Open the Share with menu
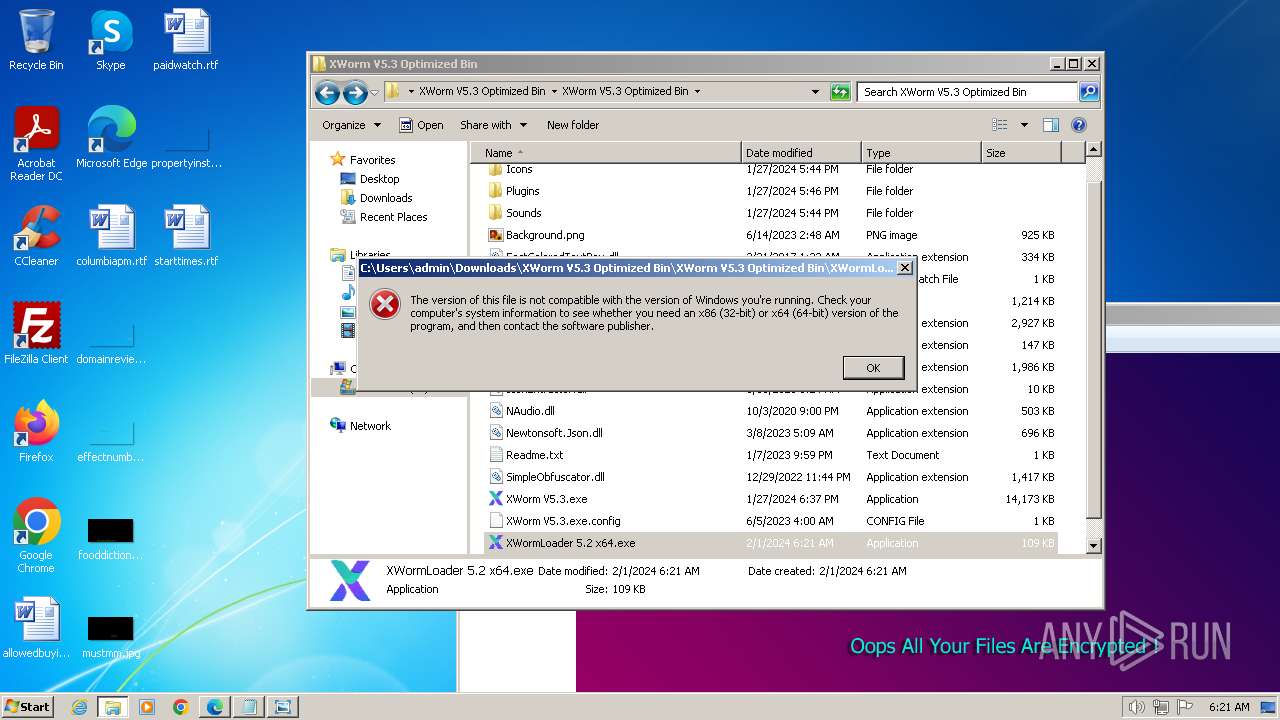 point(493,125)
